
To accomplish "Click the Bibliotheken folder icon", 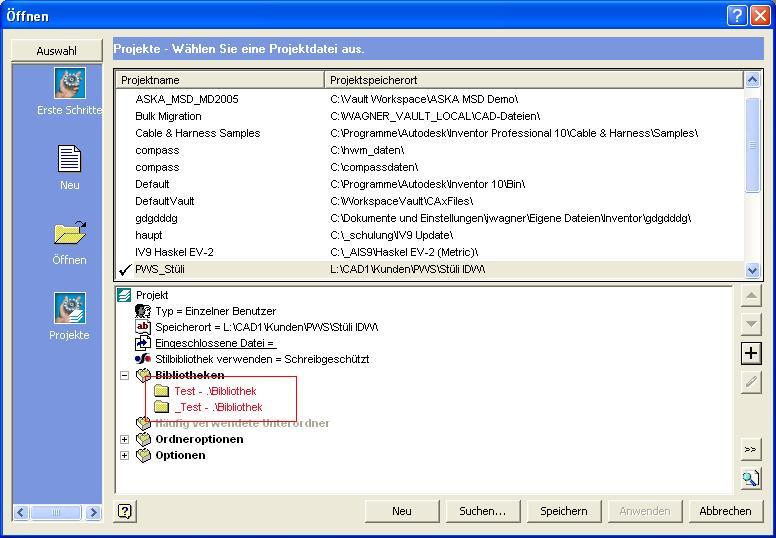I will point(144,375).
